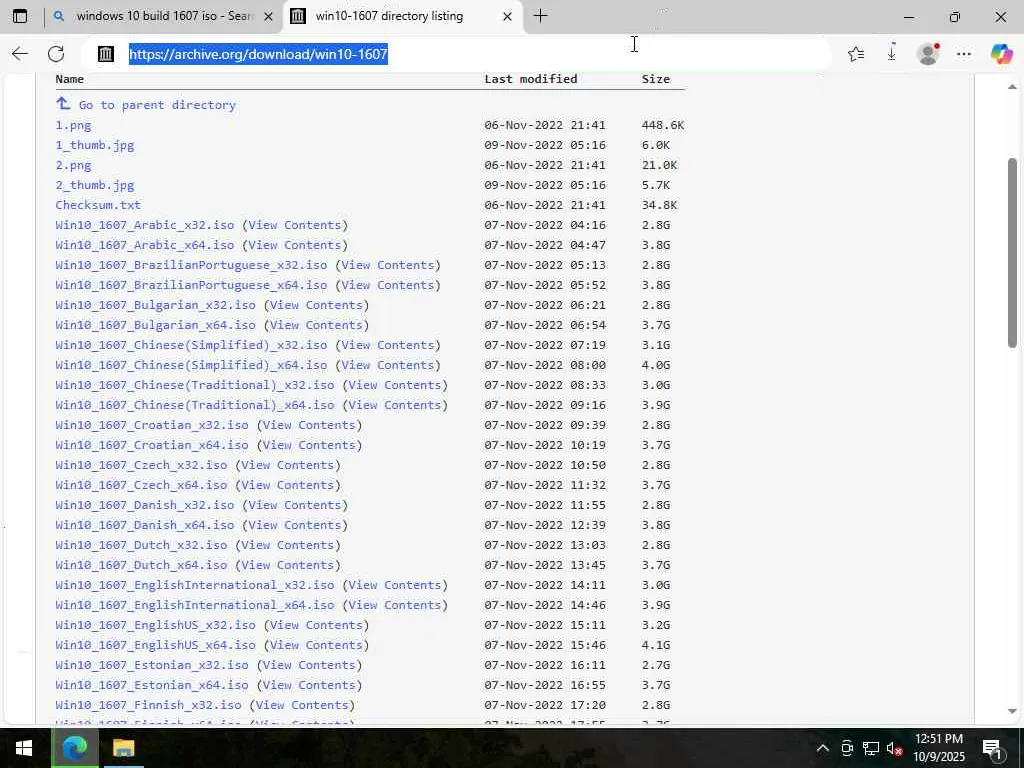Open the 2_thumb.jpg file link
This screenshot has width=1024, height=768.
95,185
